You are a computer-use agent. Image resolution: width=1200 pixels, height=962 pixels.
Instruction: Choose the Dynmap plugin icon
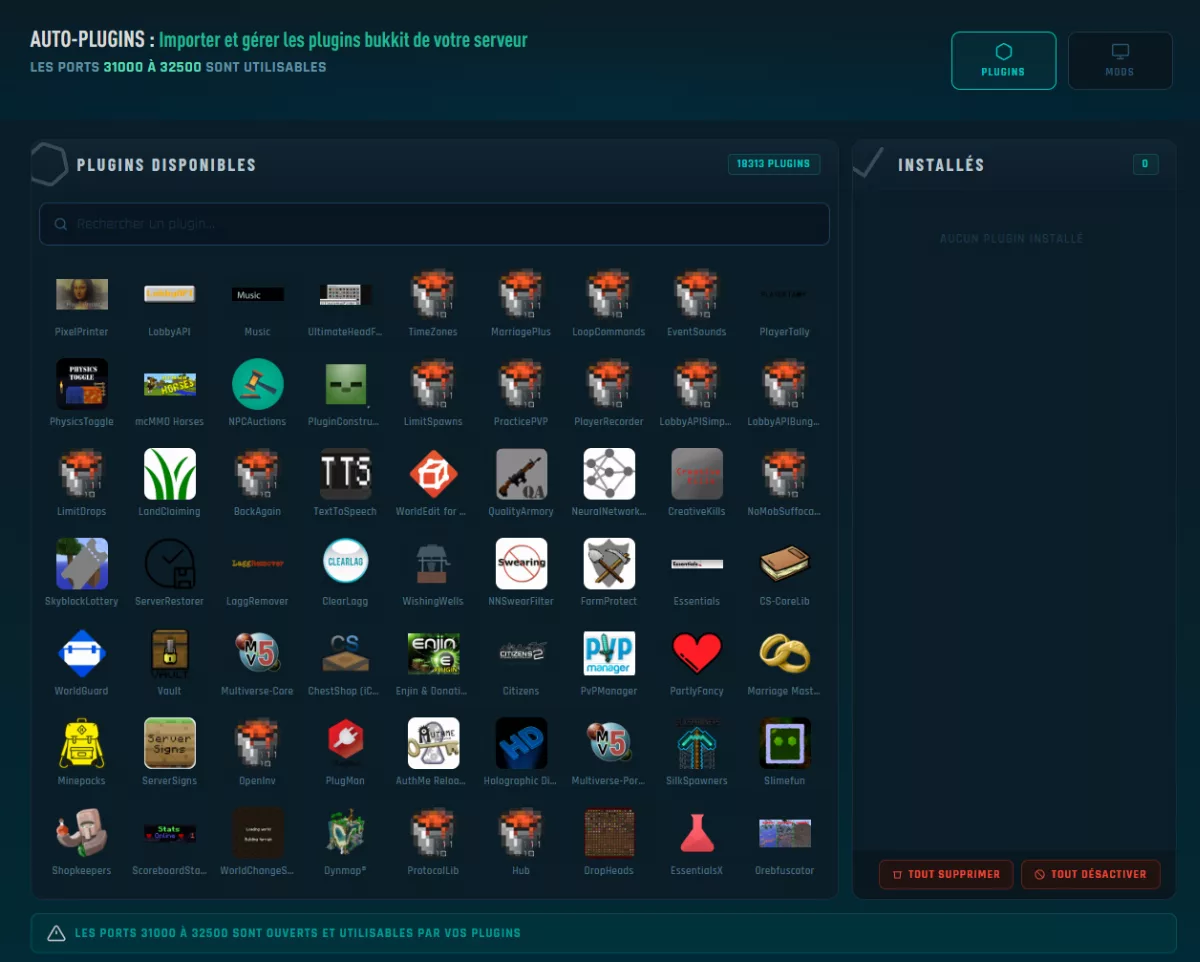pos(346,834)
